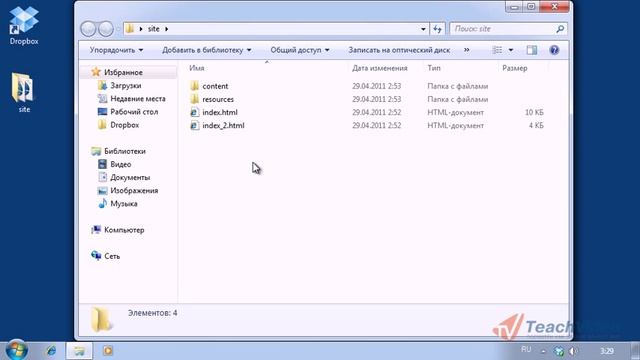
Task: Change the view layout icon
Action: (x=497, y=50)
